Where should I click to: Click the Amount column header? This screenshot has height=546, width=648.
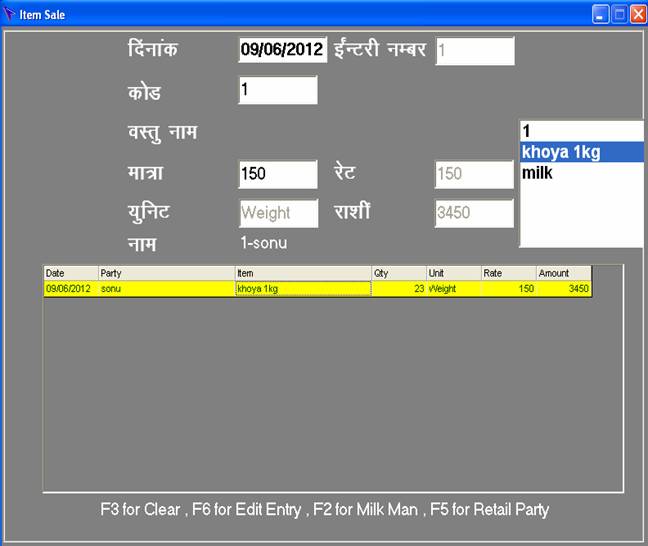pyautogui.click(x=563, y=272)
